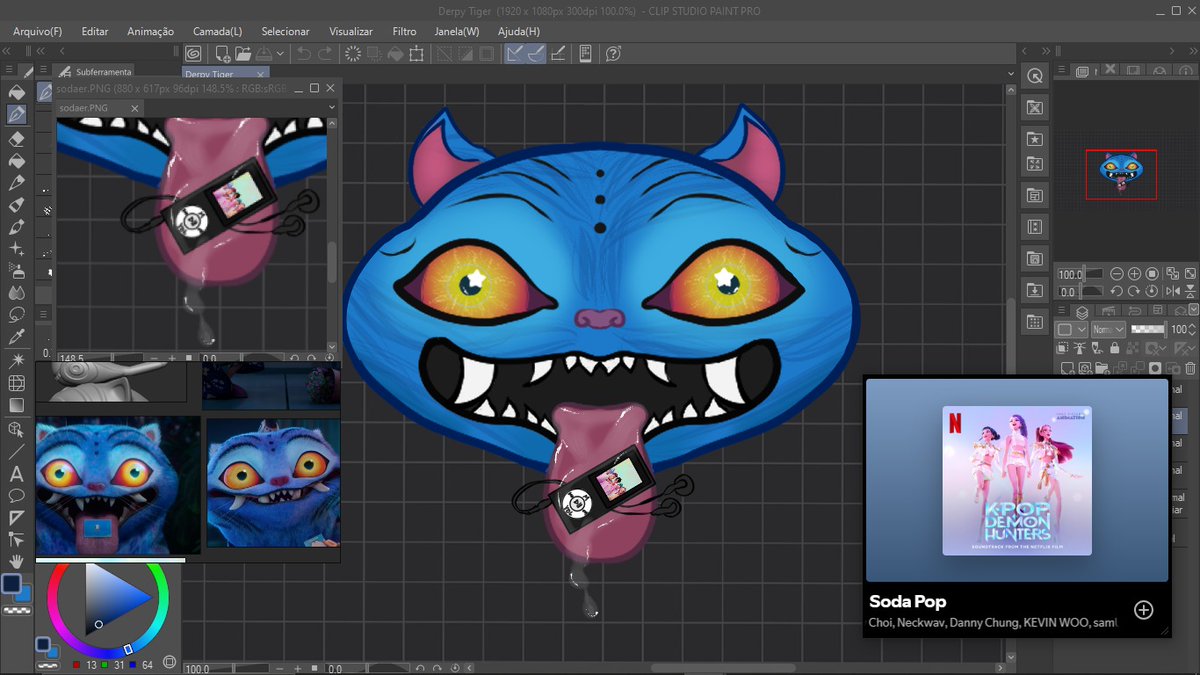Select the straight Line figure tool
Viewport: 1200px width, 675px height.
[16, 452]
